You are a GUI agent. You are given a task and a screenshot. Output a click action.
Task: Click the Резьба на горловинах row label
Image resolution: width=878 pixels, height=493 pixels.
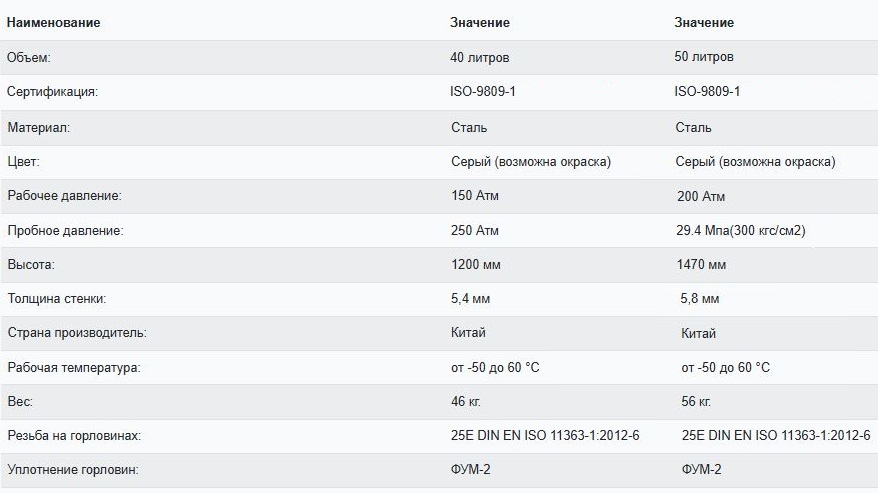pos(74,435)
